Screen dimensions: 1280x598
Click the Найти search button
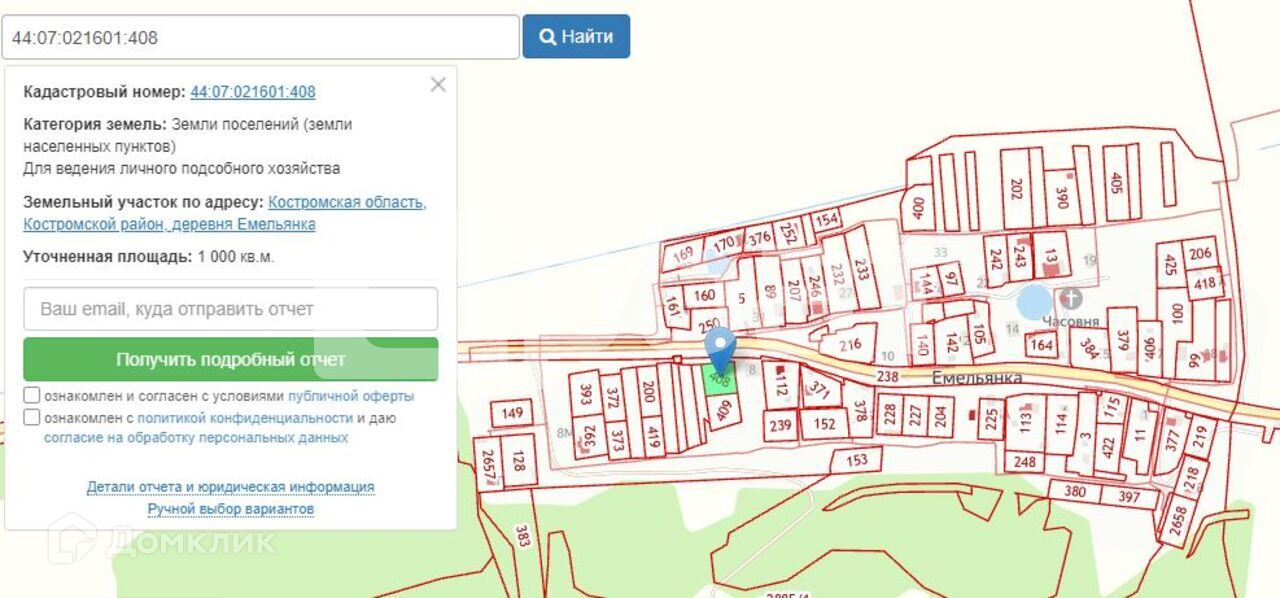576,36
